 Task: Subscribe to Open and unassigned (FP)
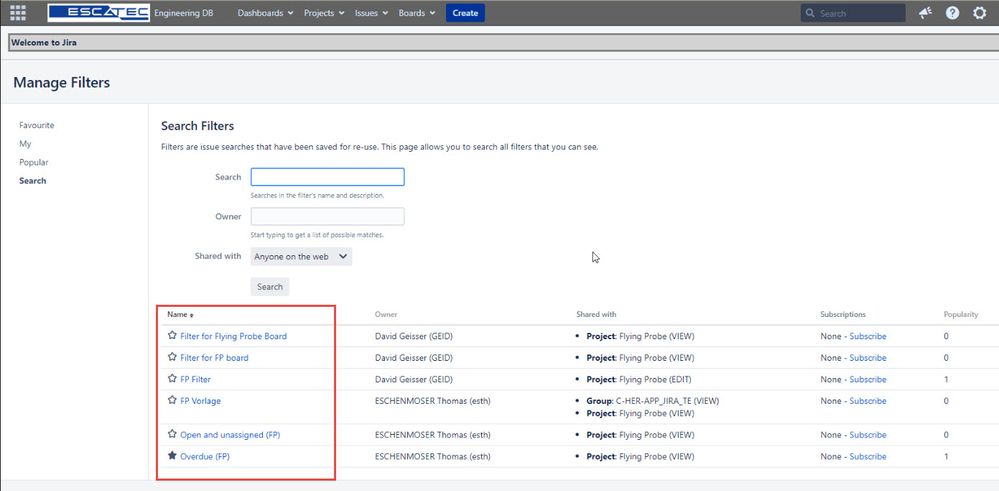click(868, 435)
